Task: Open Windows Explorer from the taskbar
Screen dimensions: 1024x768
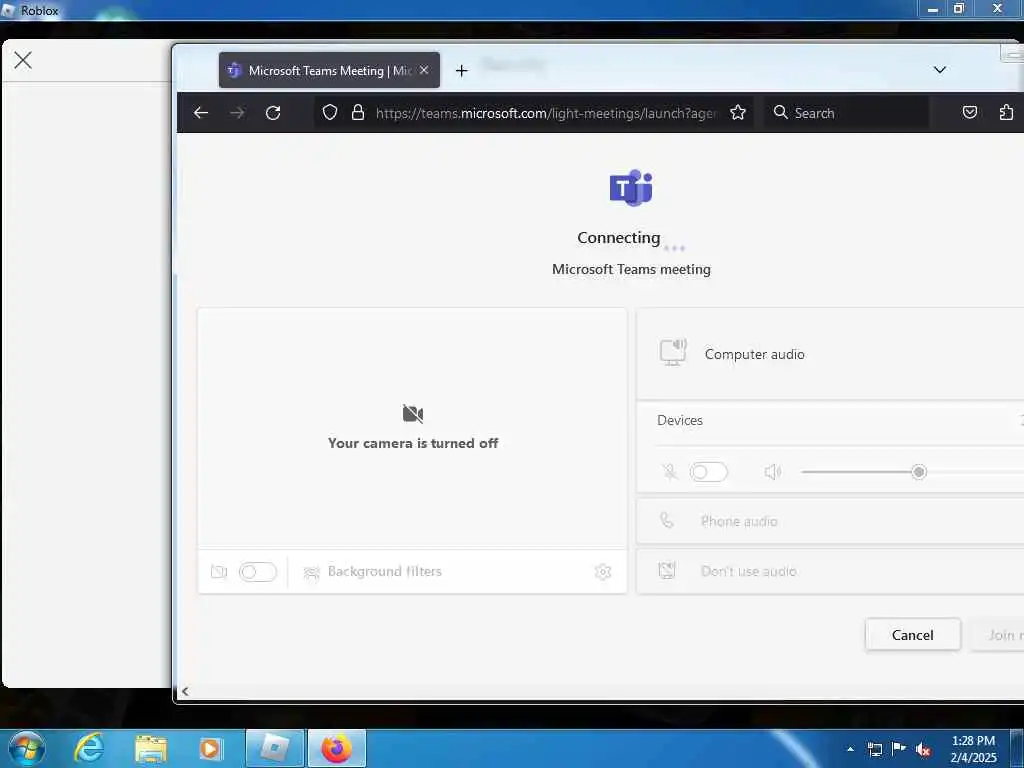Action: coord(151,748)
